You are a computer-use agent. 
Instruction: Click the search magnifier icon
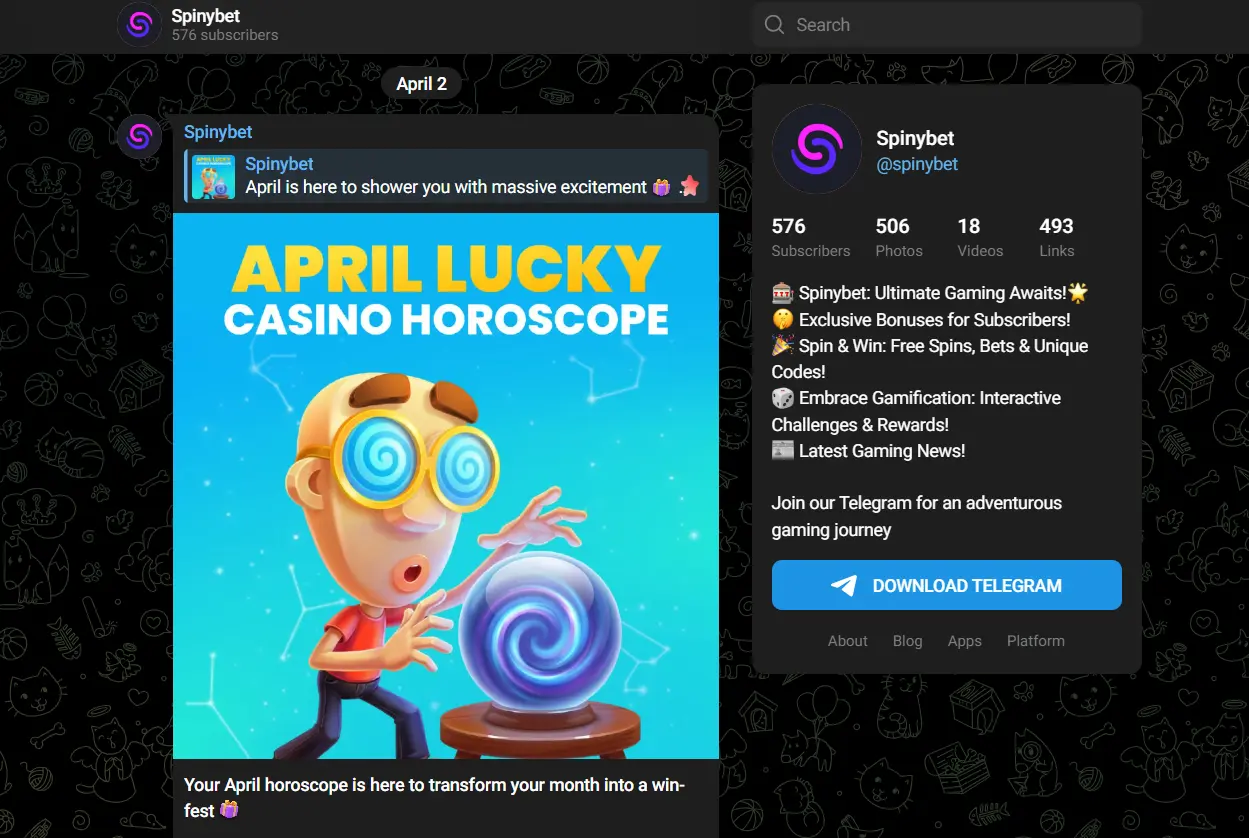tap(774, 25)
